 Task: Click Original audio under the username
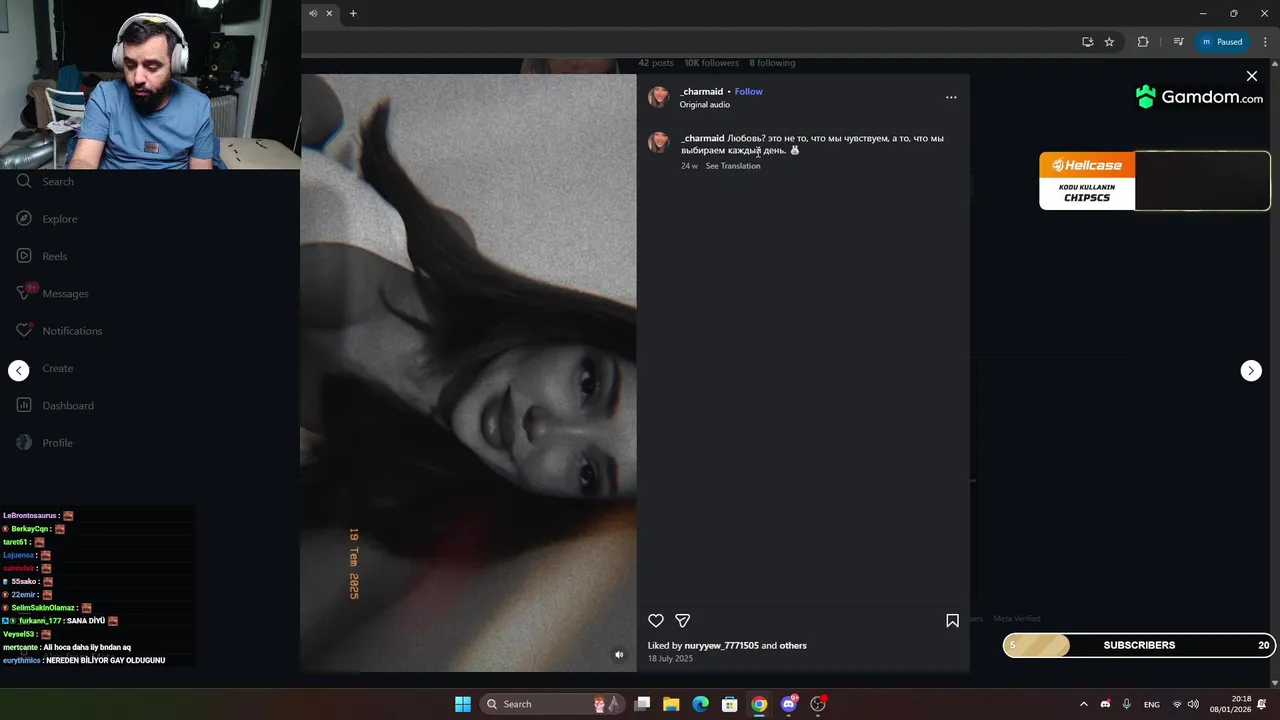[x=705, y=105]
